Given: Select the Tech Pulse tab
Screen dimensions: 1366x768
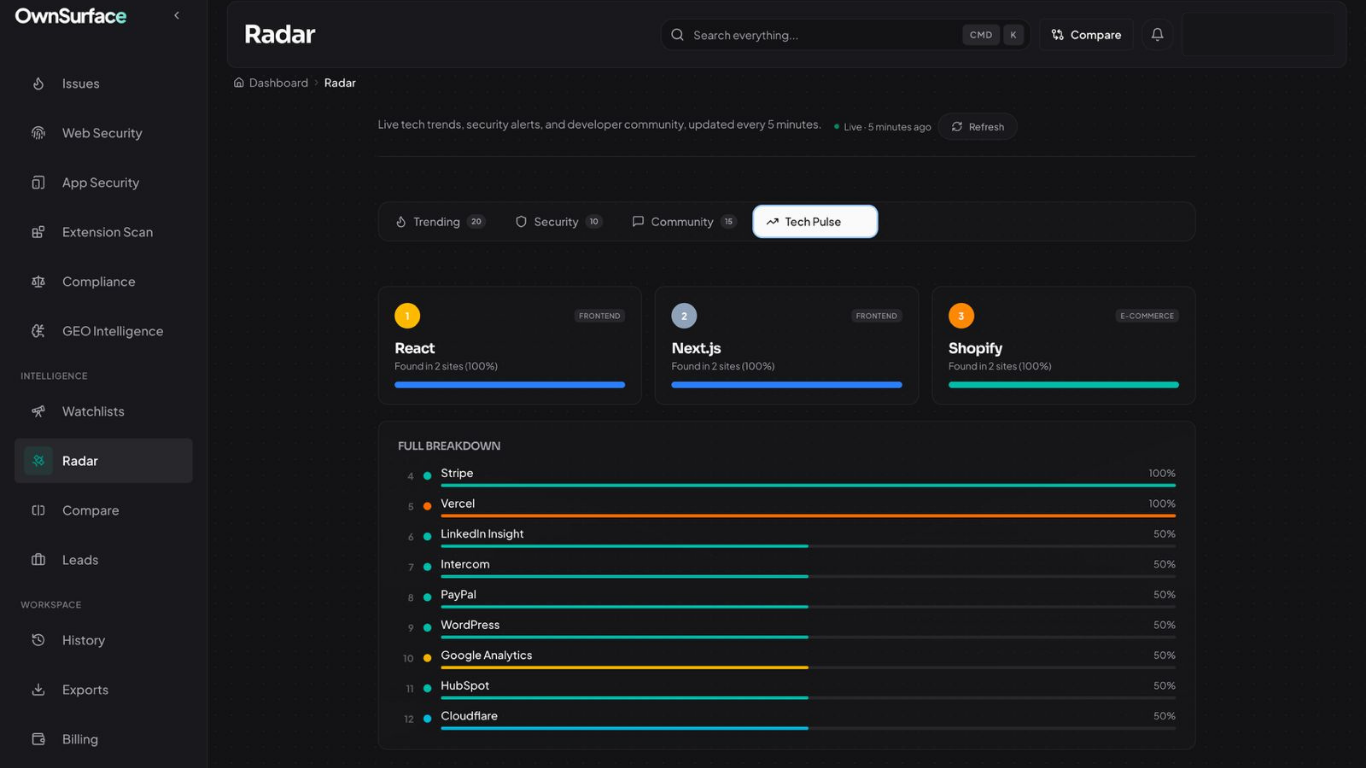Looking at the screenshot, I should pos(815,222).
